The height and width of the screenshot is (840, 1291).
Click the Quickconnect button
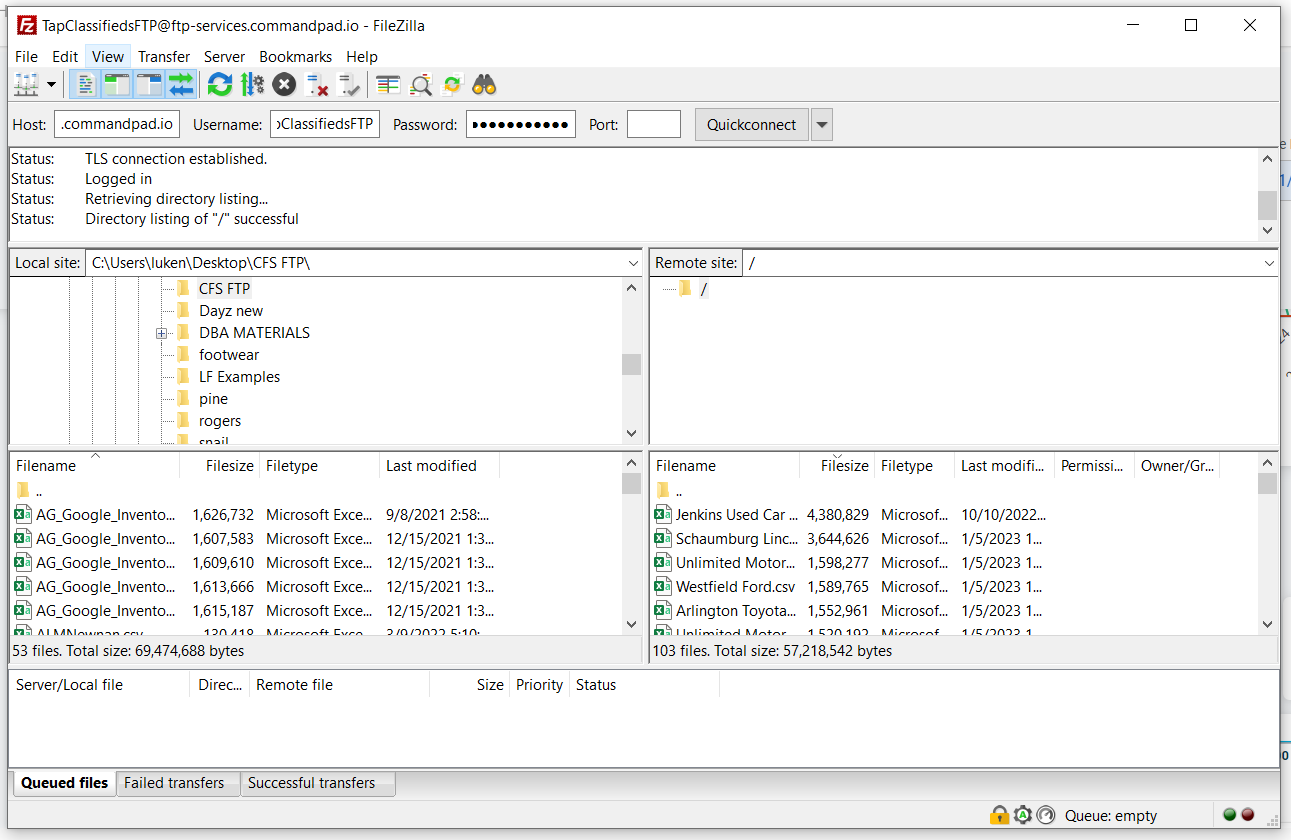[x=752, y=125]
